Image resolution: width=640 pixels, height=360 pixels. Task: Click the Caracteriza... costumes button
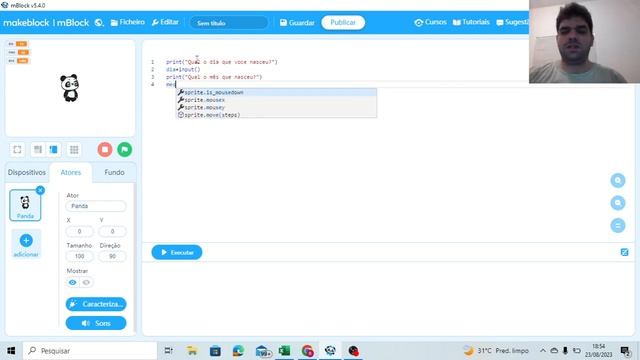click(96, 304)
